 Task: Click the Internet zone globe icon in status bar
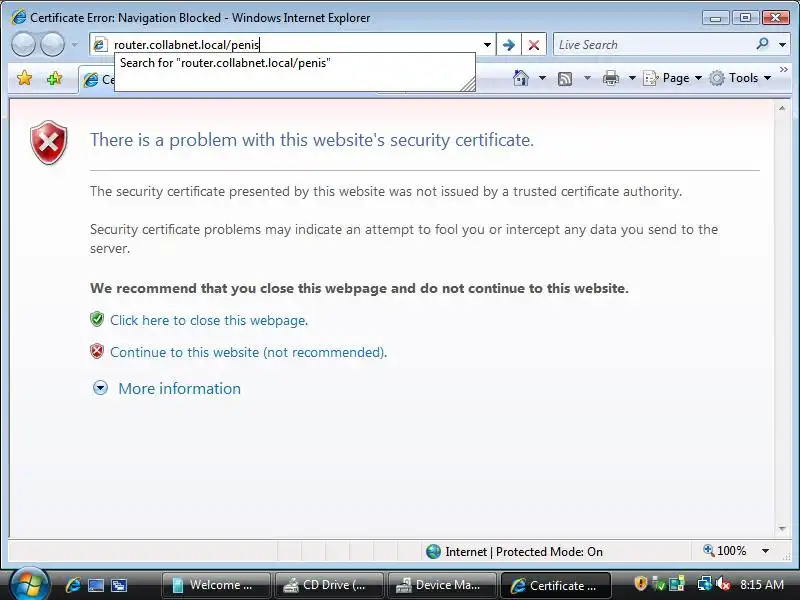pyautogui.click(x=433, y=552)
